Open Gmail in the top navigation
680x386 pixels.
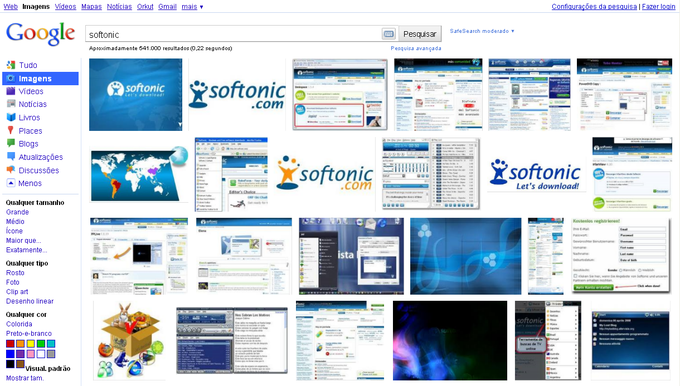pos(167,7)
